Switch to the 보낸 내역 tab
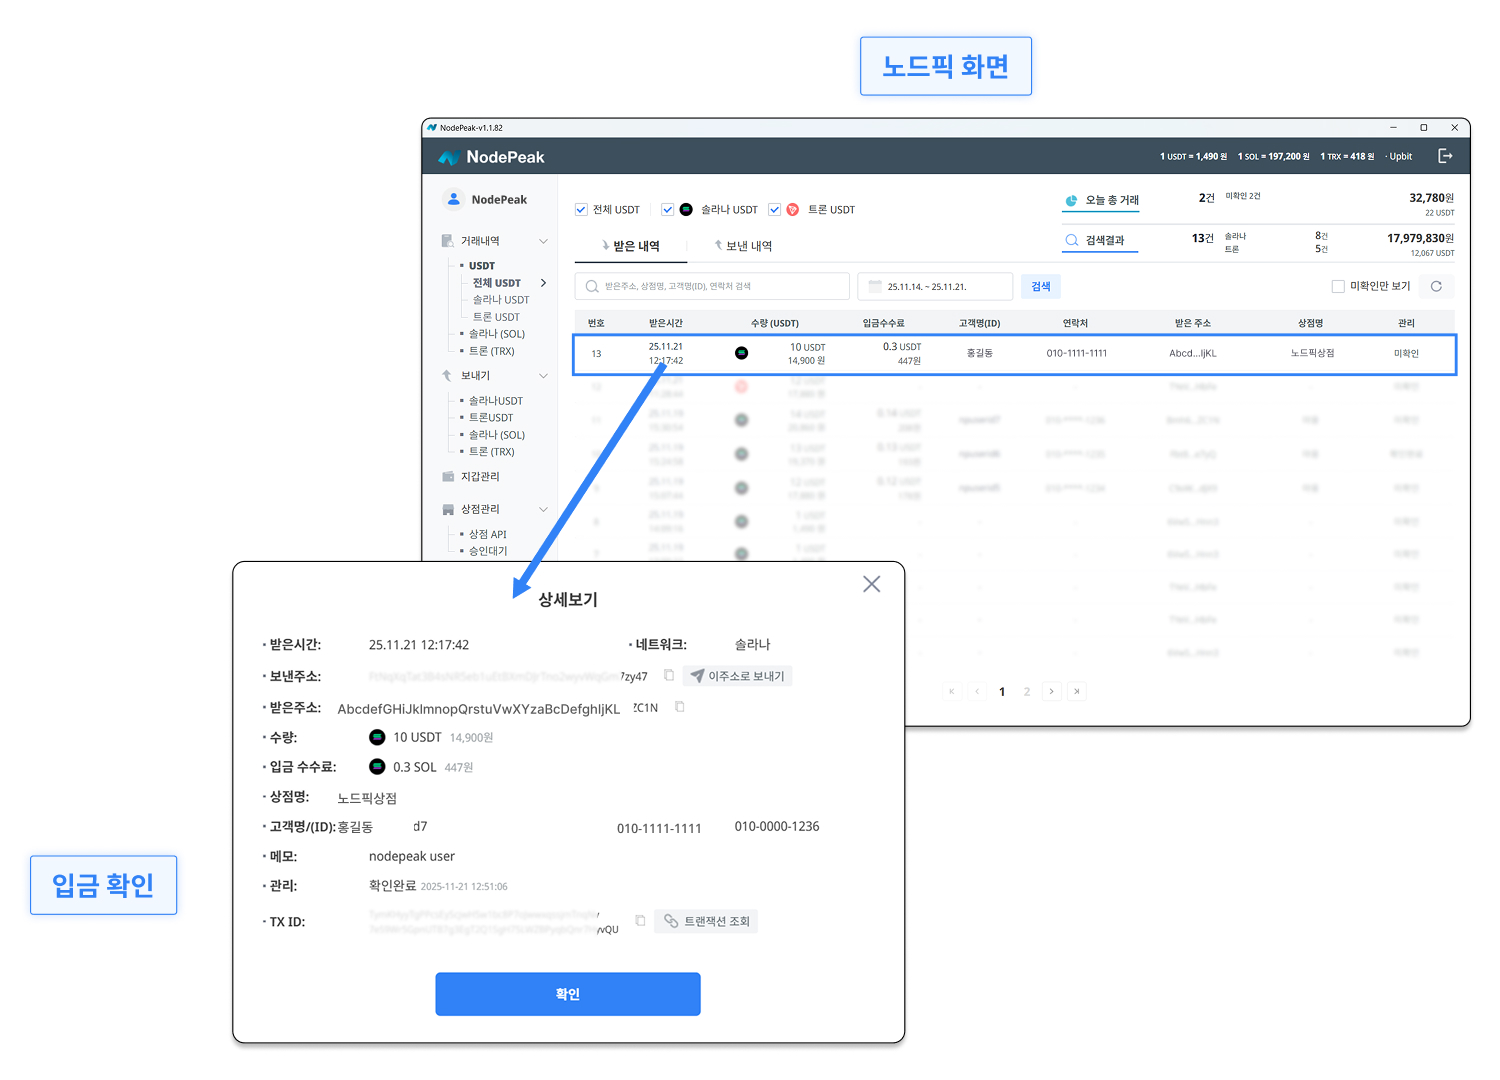 743,246
